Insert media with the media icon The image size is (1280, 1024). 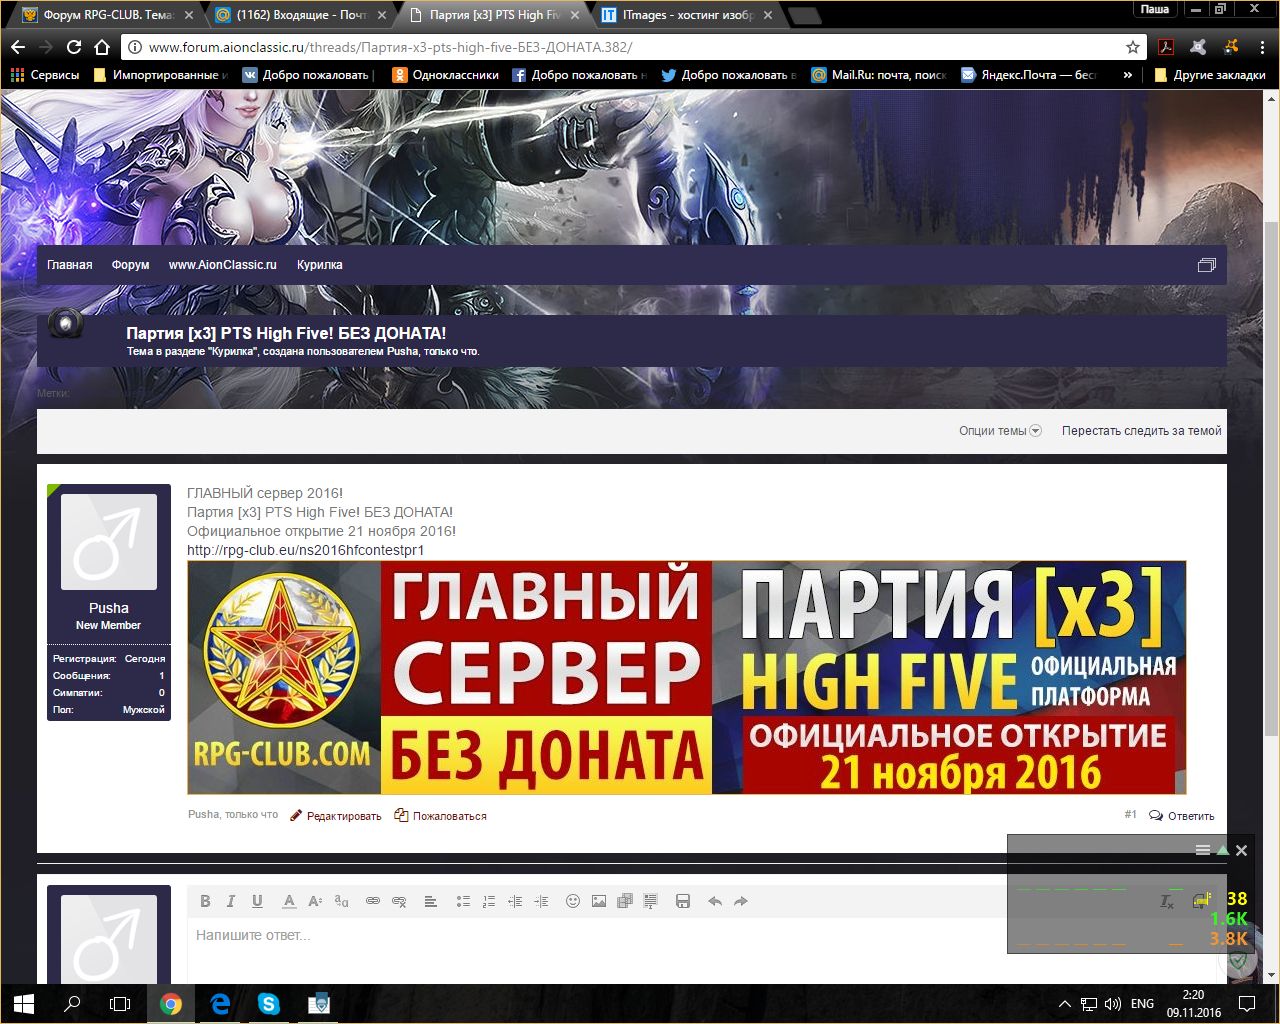[625, 901]
